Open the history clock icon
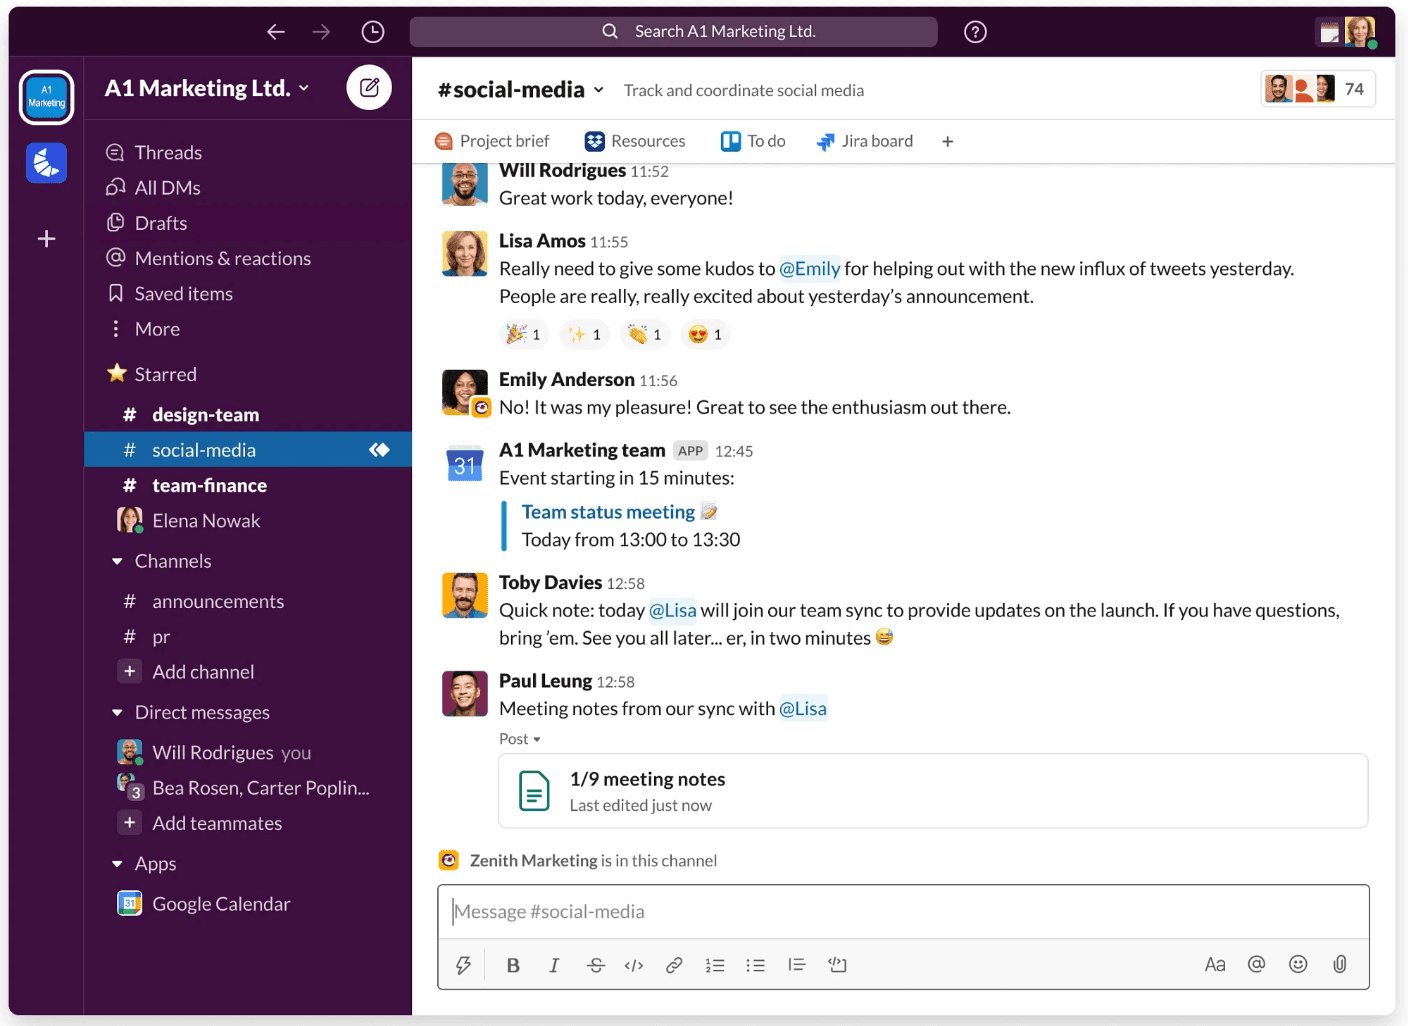Image resolution: width=1408 pixels, height=1026 pixels. pos(373,32)
